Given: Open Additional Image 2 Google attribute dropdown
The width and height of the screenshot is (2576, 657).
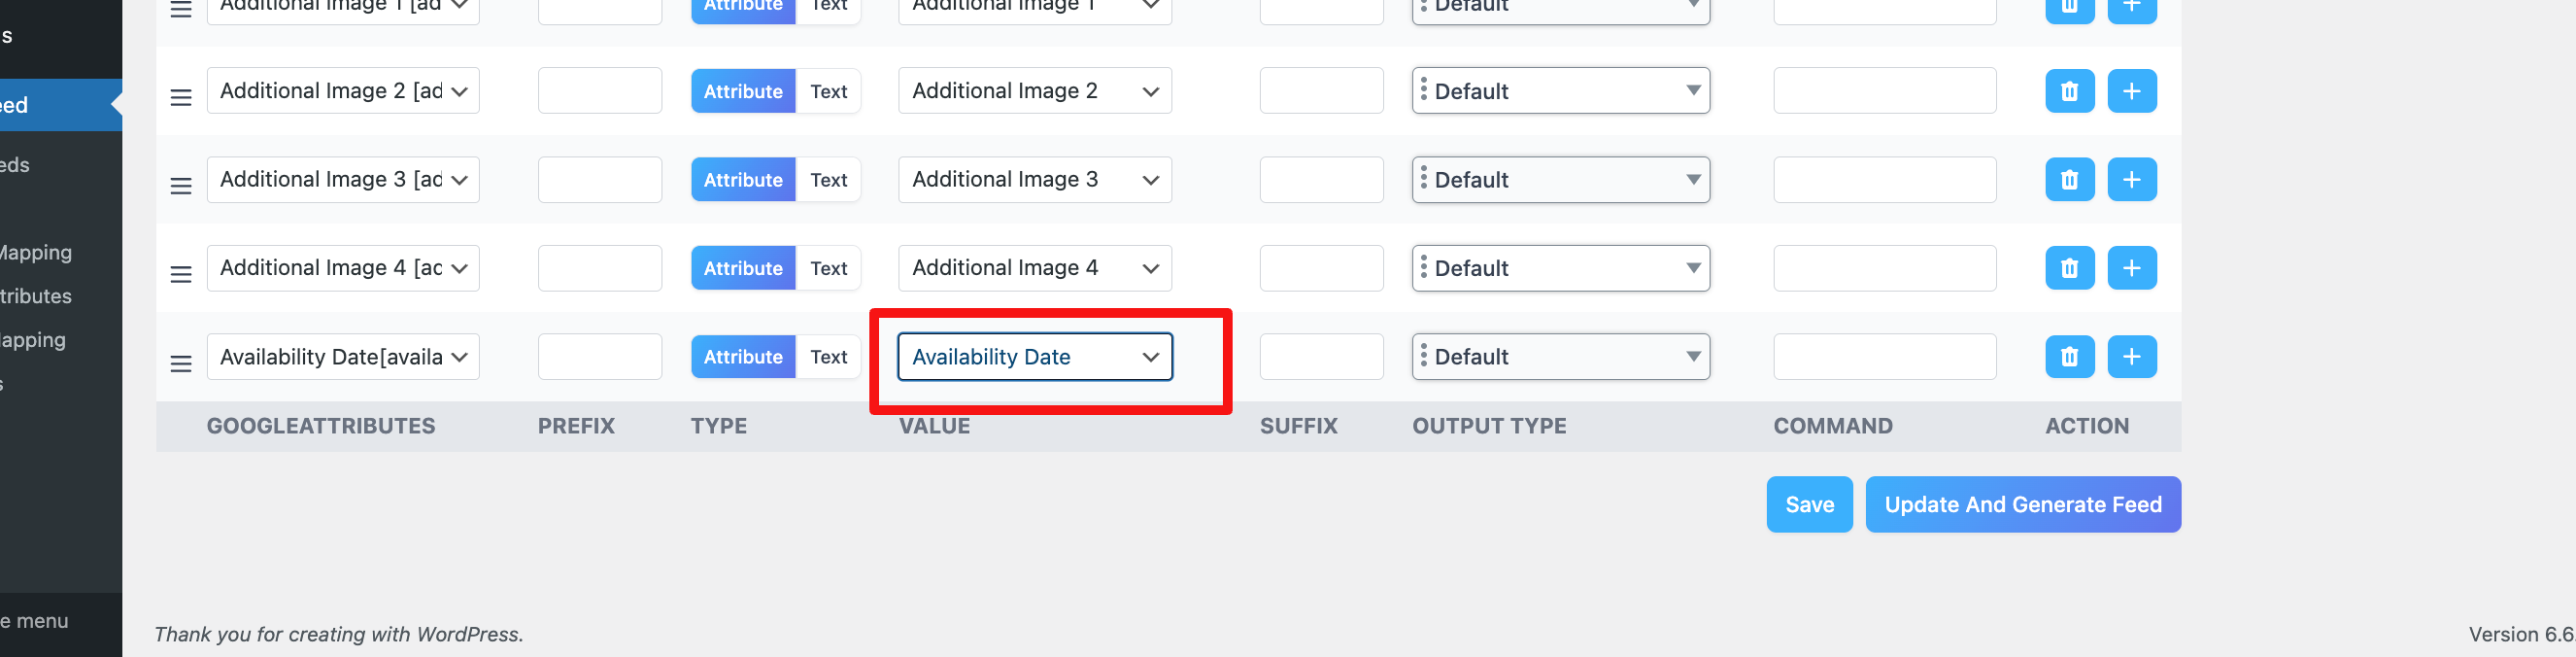Looking at the screenshot, I should click(x=343, y=91).
